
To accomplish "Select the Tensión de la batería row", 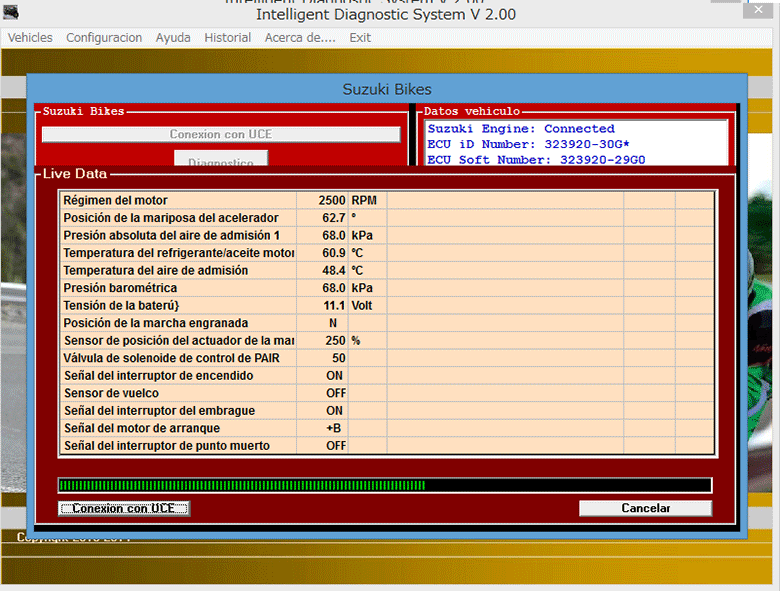I will click(387, 305).
